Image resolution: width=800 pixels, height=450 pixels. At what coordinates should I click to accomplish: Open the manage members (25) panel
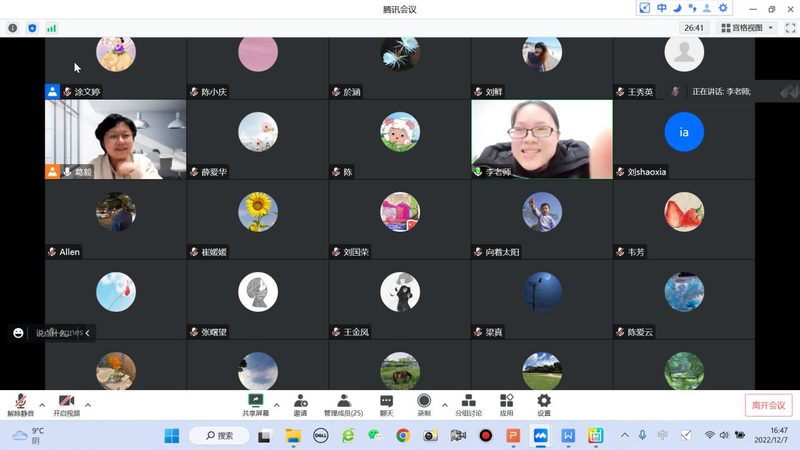point(343,402)
